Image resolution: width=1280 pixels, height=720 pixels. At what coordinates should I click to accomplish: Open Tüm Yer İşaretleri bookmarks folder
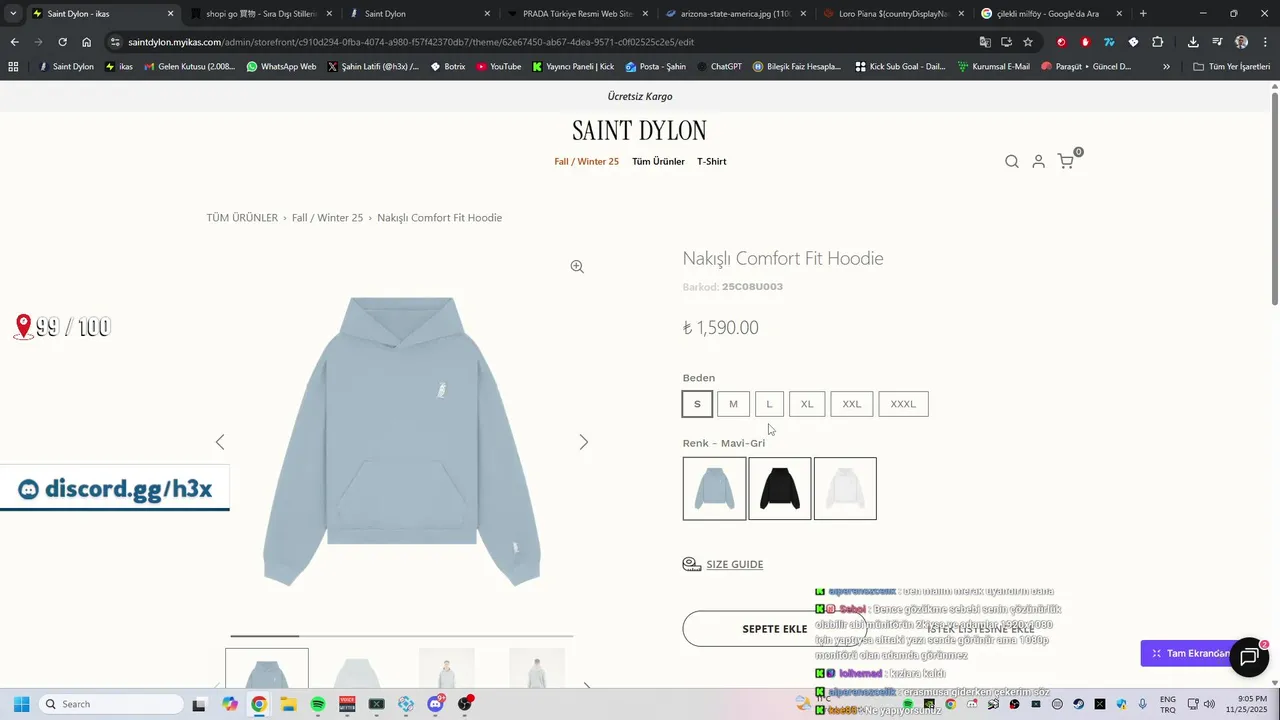tap(1231, 67)
